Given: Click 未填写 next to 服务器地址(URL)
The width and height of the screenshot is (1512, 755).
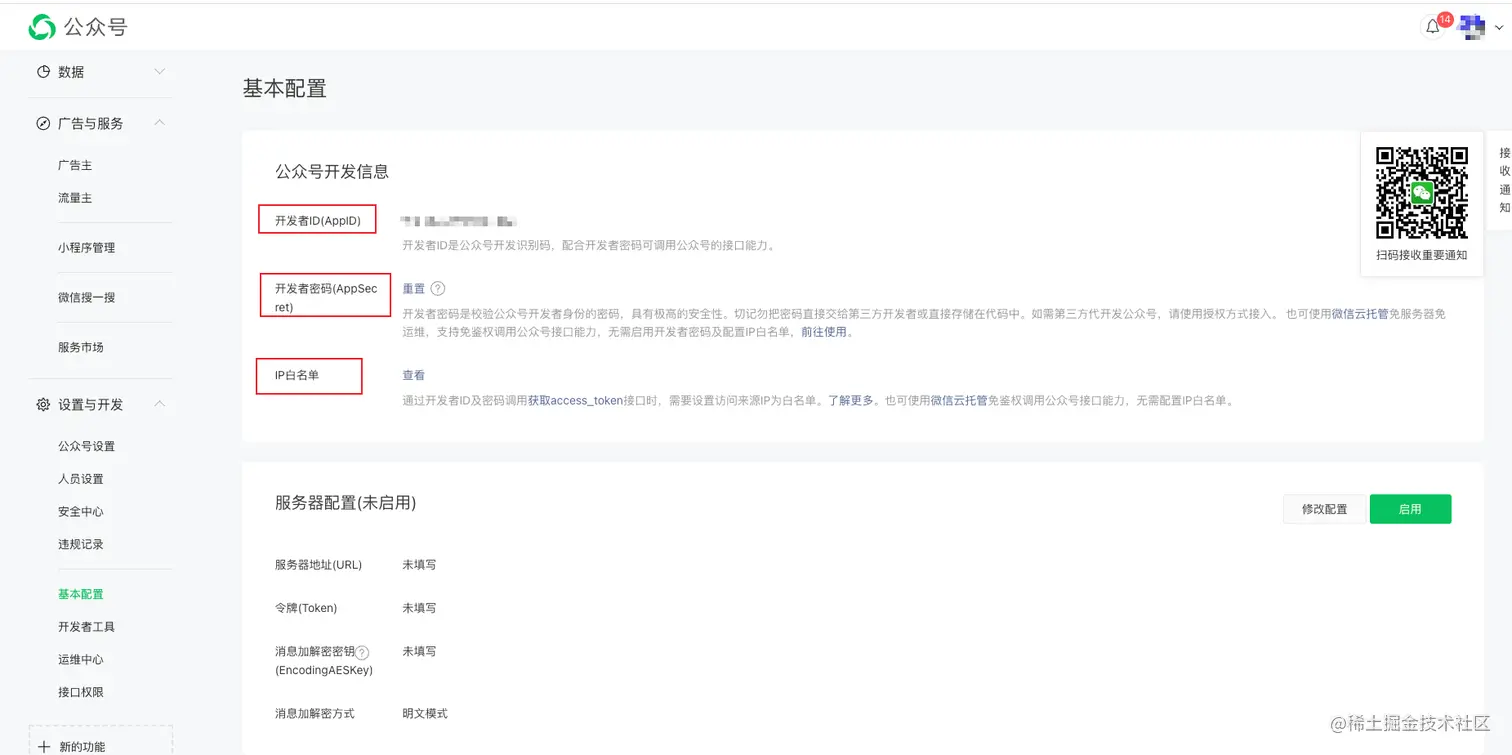Looking at the screenshot, I should pyautogui.click(x=419, y=565).
